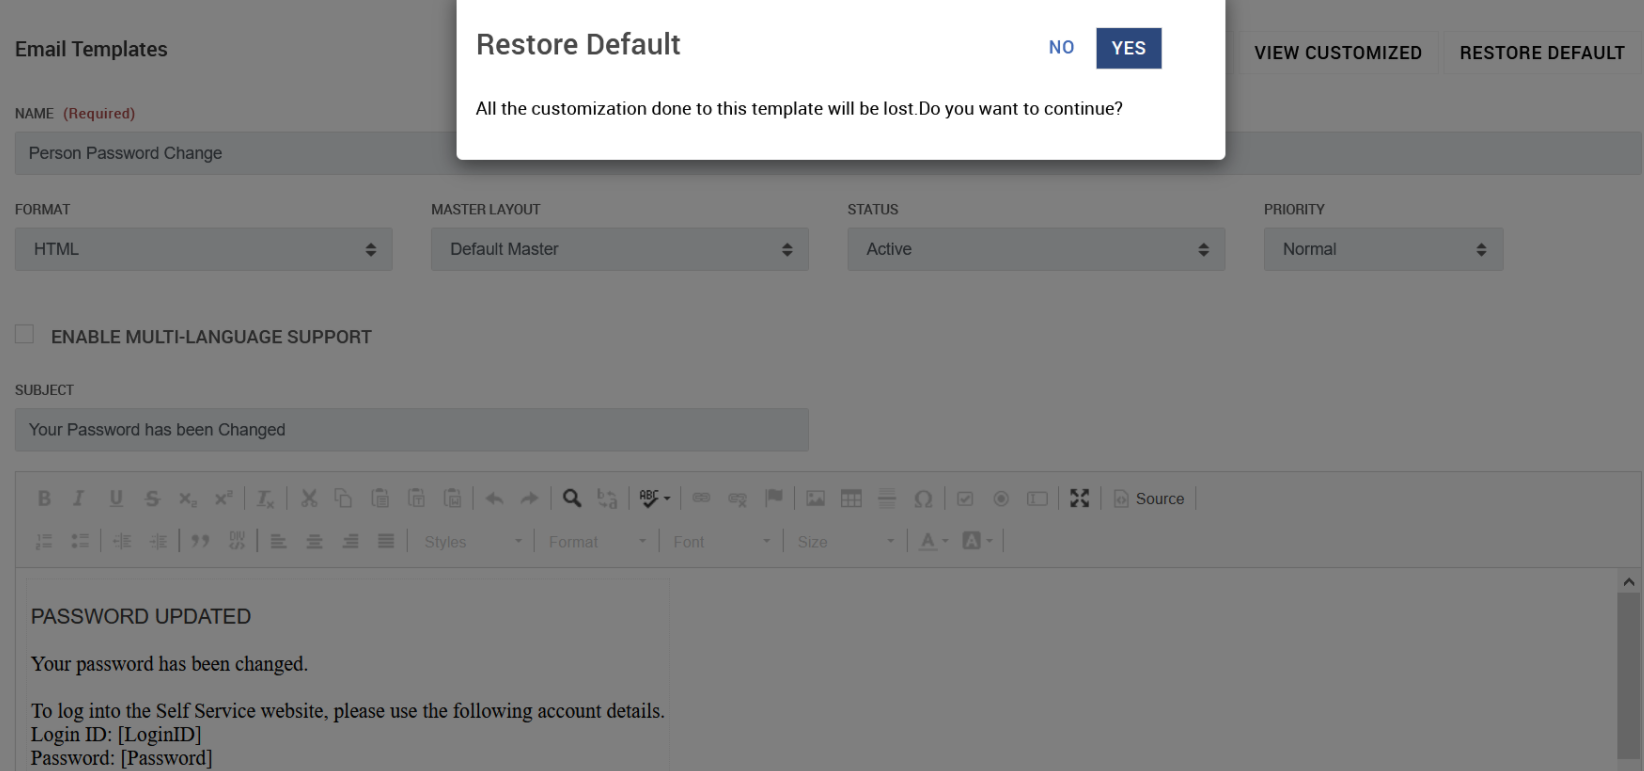Switch editor to Source view
1644x771 pixels.
(1149, 498)
